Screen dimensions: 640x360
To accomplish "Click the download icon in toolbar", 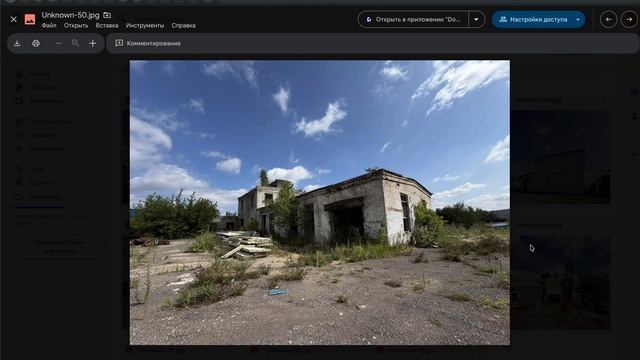I will (x=17, y=43).
